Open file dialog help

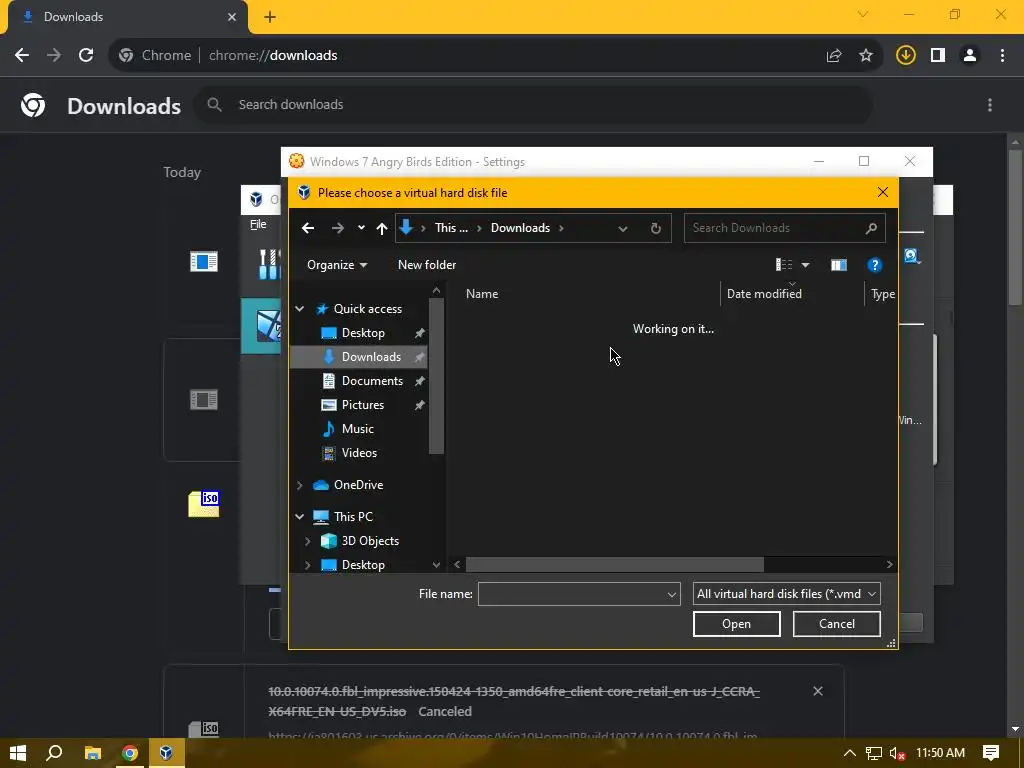[874, 264]
